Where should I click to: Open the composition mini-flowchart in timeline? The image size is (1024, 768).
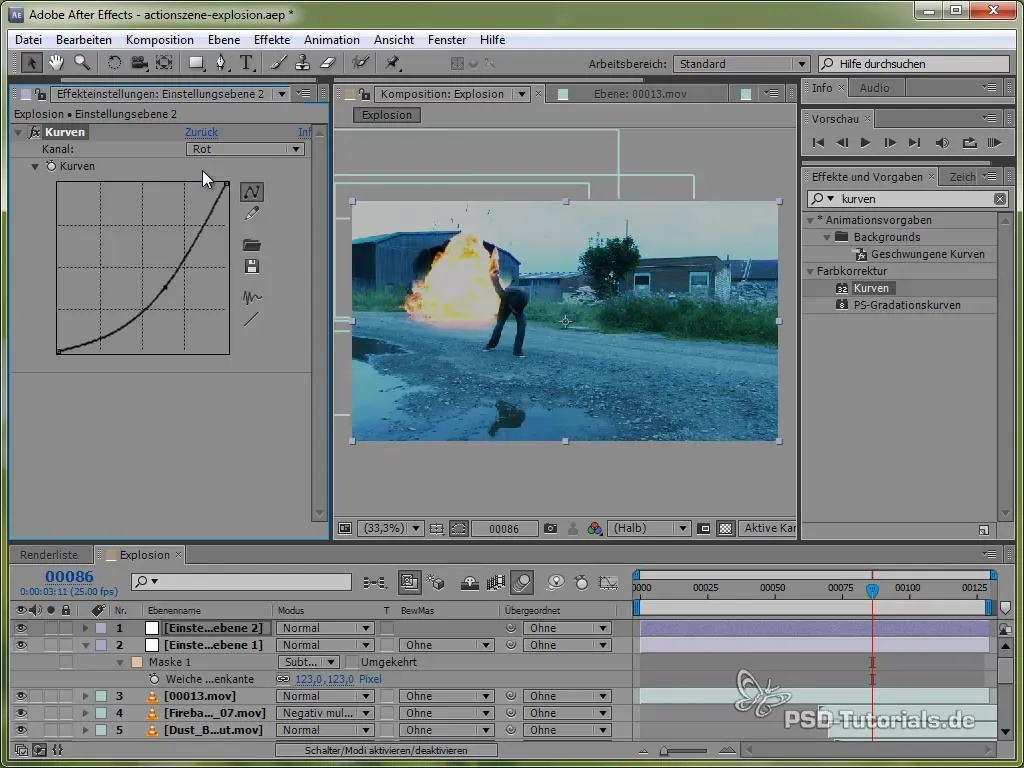[x=374, y=583]
